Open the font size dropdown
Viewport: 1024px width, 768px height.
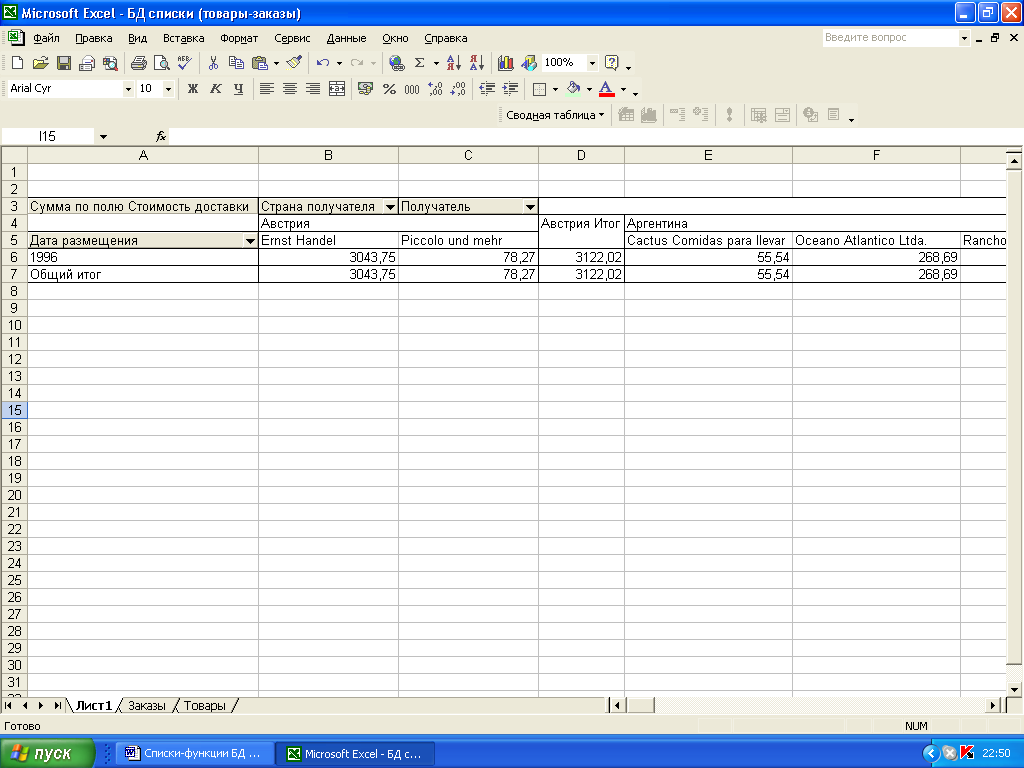click(168, 89)
